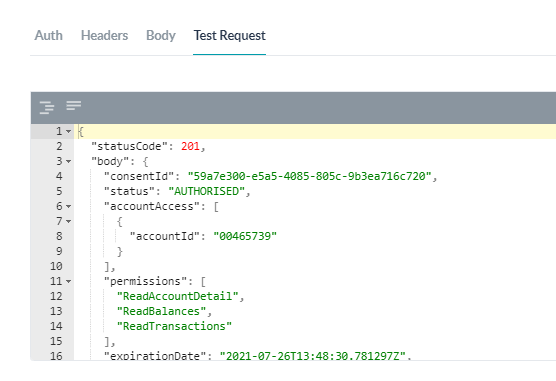Click line number 15 in the gutter
The image size is (556, 381).
coord(56,341)
